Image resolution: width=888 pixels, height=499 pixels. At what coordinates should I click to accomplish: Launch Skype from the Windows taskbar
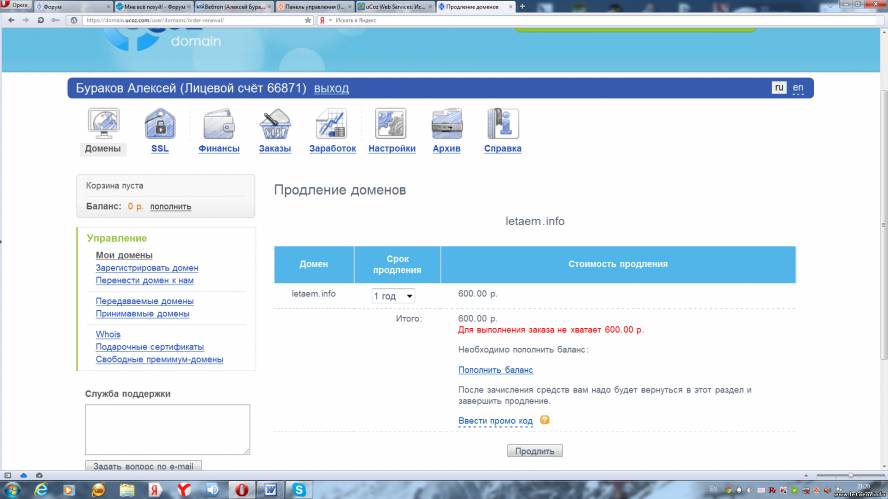click(x=299, y=489)
